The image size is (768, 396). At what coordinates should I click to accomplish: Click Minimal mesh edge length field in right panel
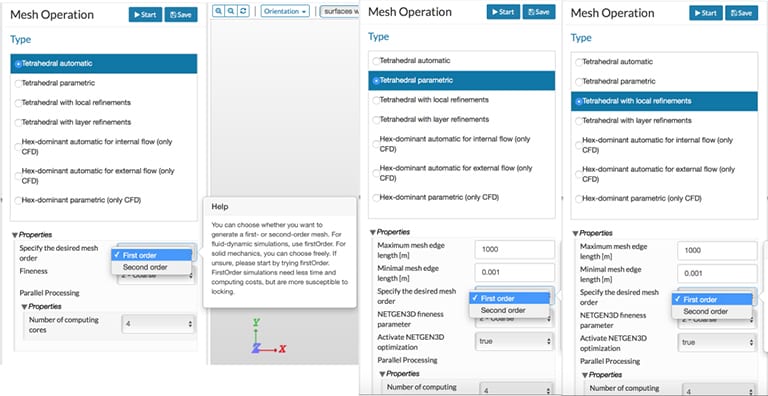[x=717, y=273]
